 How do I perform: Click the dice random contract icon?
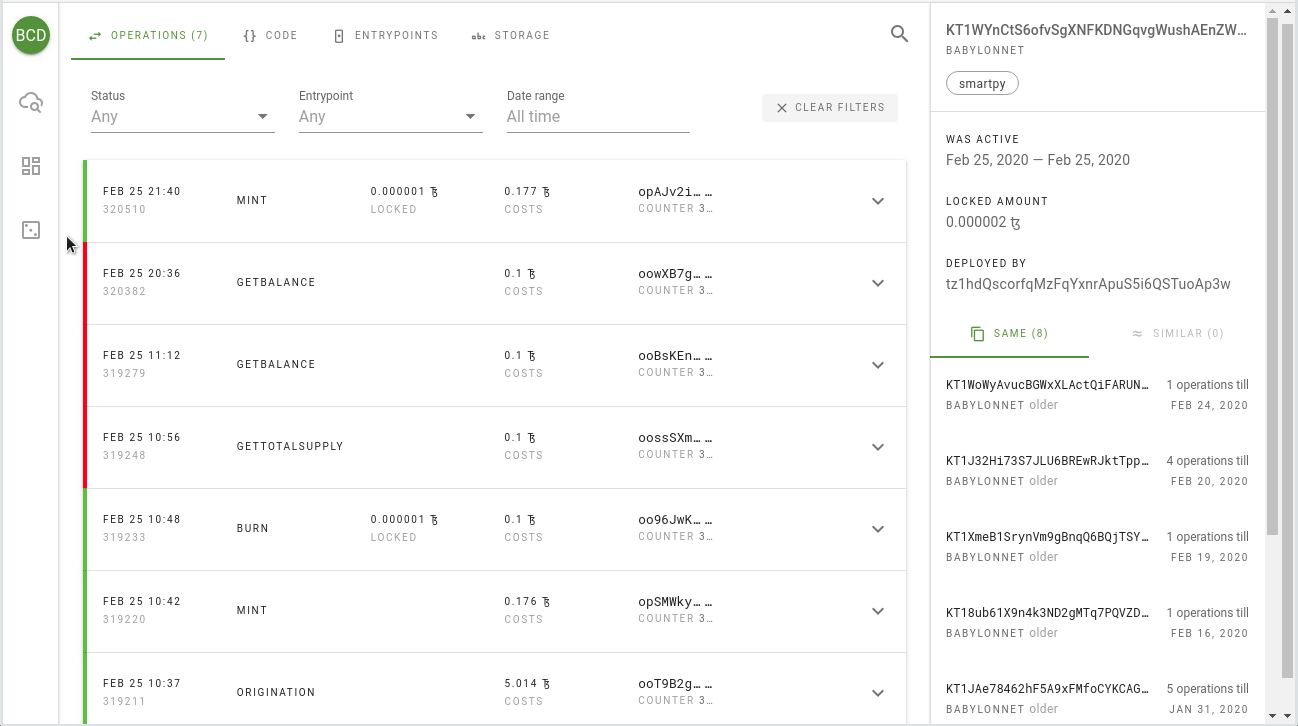pyautogui.click(x=31, y=230)
